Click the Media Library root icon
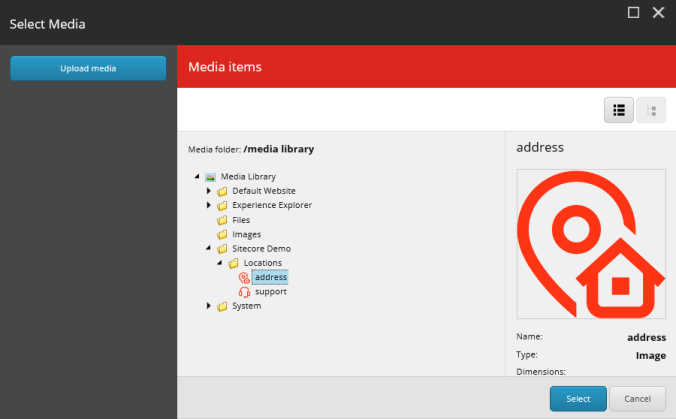Screen dimensions: 676x419 point(211,177)
